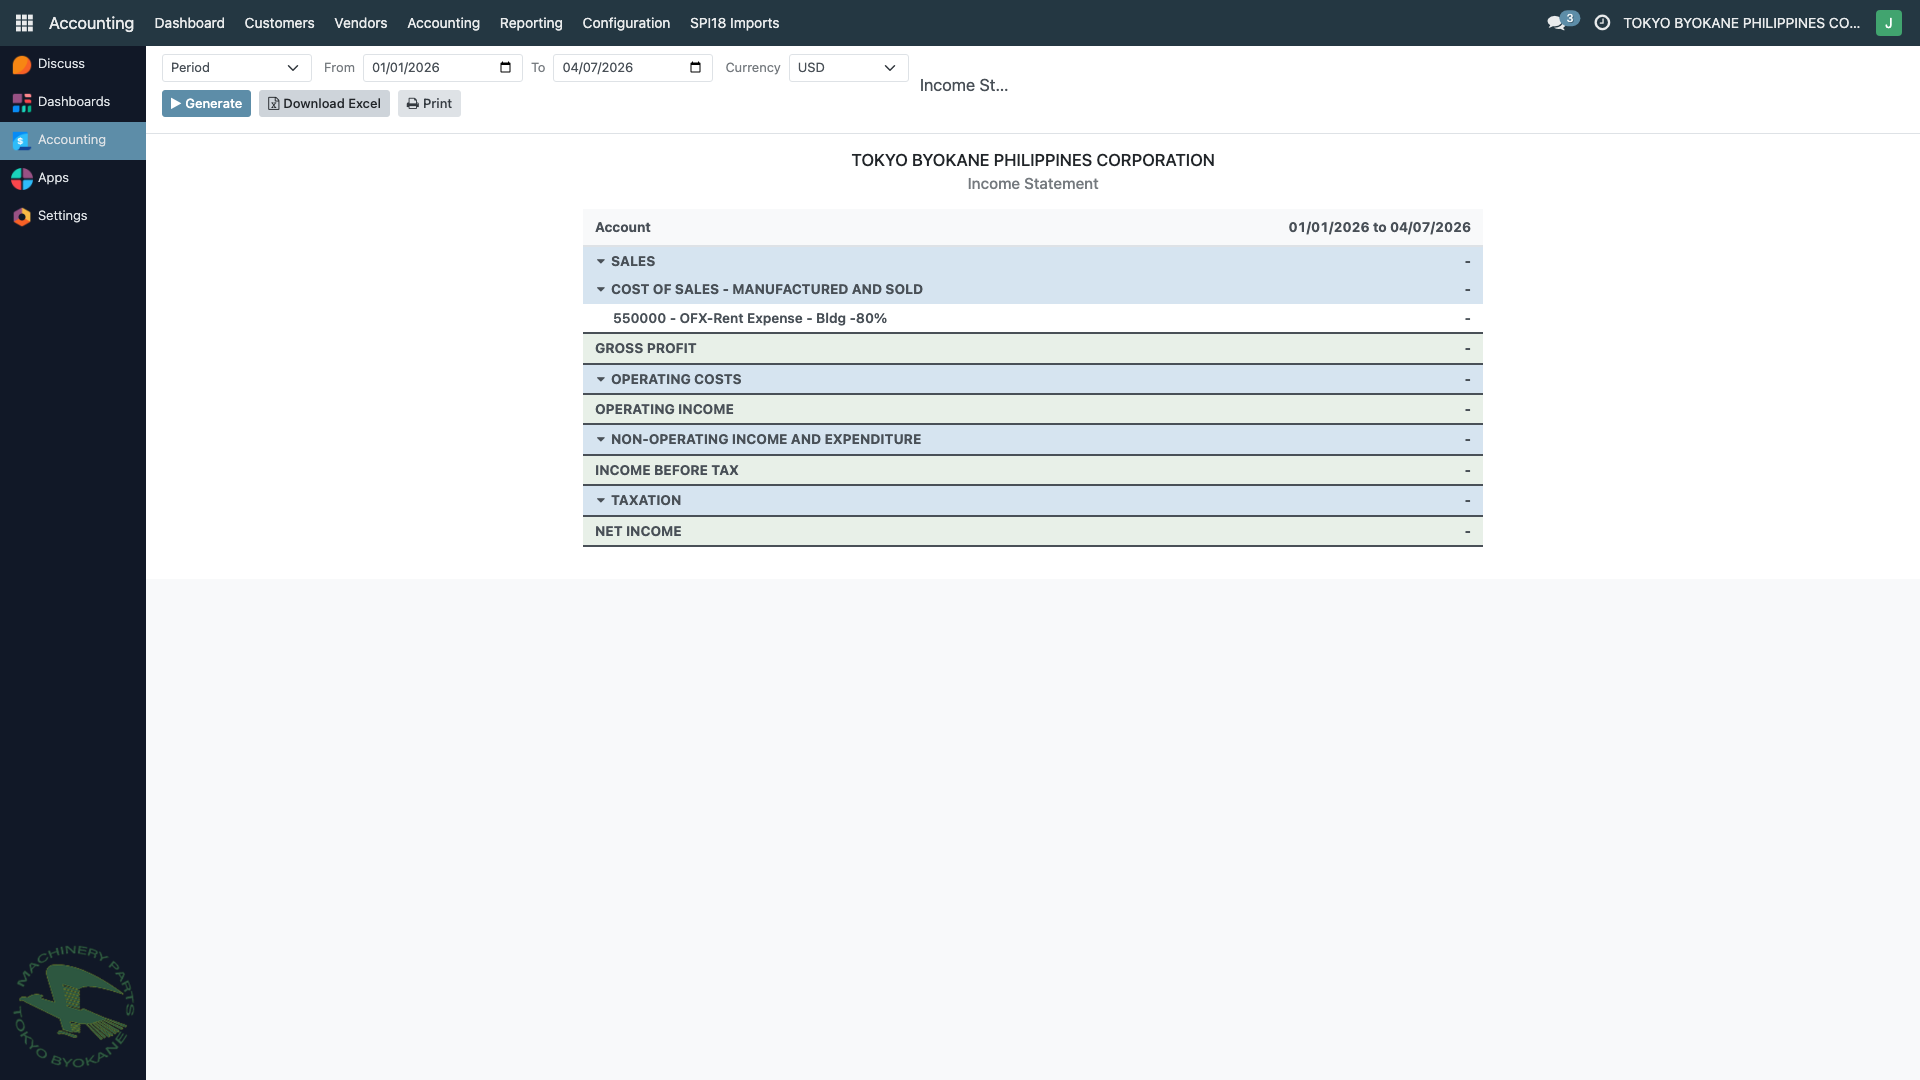Collapse the SALES section
The height and width of the screenshot is (1080, 1920).
click(601, 261)
